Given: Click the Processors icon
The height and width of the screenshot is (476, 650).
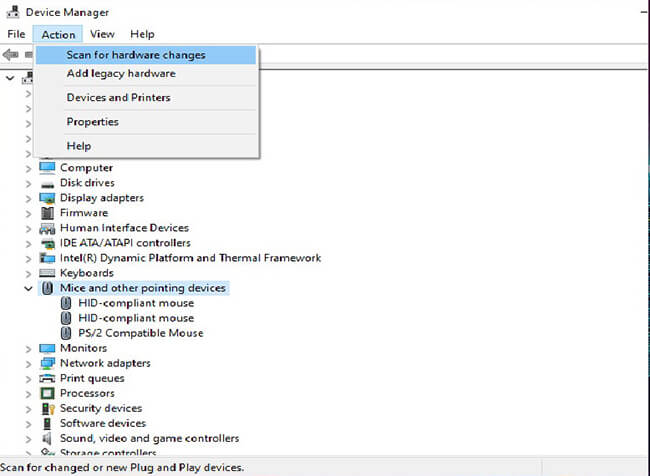Looking at the screenshot, I should point(47,393).
